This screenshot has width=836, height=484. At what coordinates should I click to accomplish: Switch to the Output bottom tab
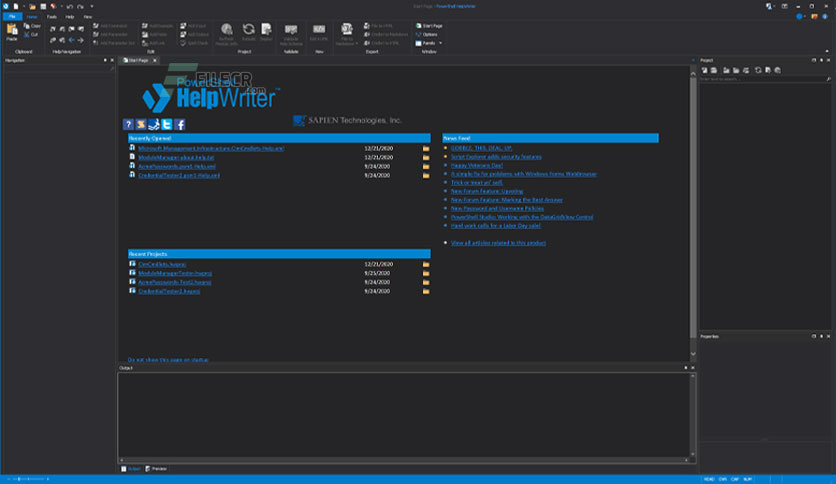pos(131,469)
